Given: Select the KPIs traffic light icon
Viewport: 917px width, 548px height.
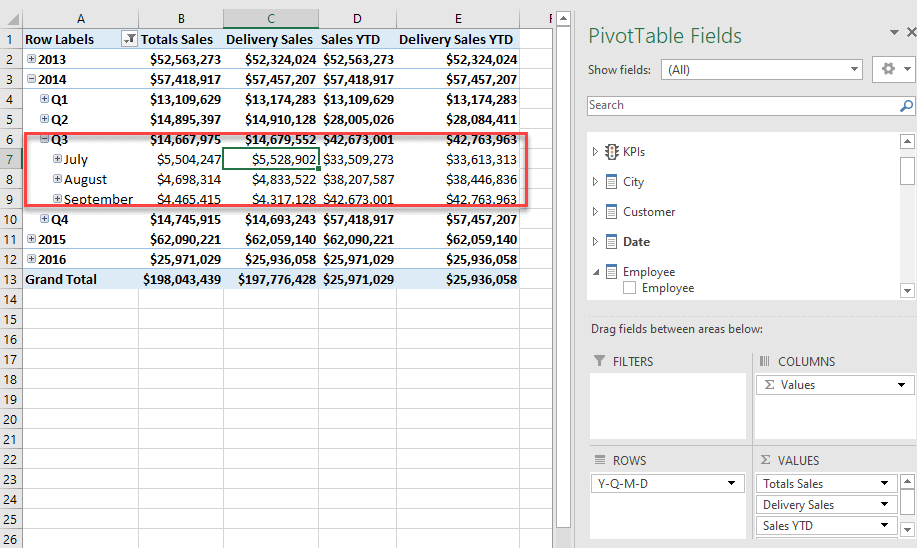Looking at the screenshot, I should pyautogui.click(x=611, y=152).
